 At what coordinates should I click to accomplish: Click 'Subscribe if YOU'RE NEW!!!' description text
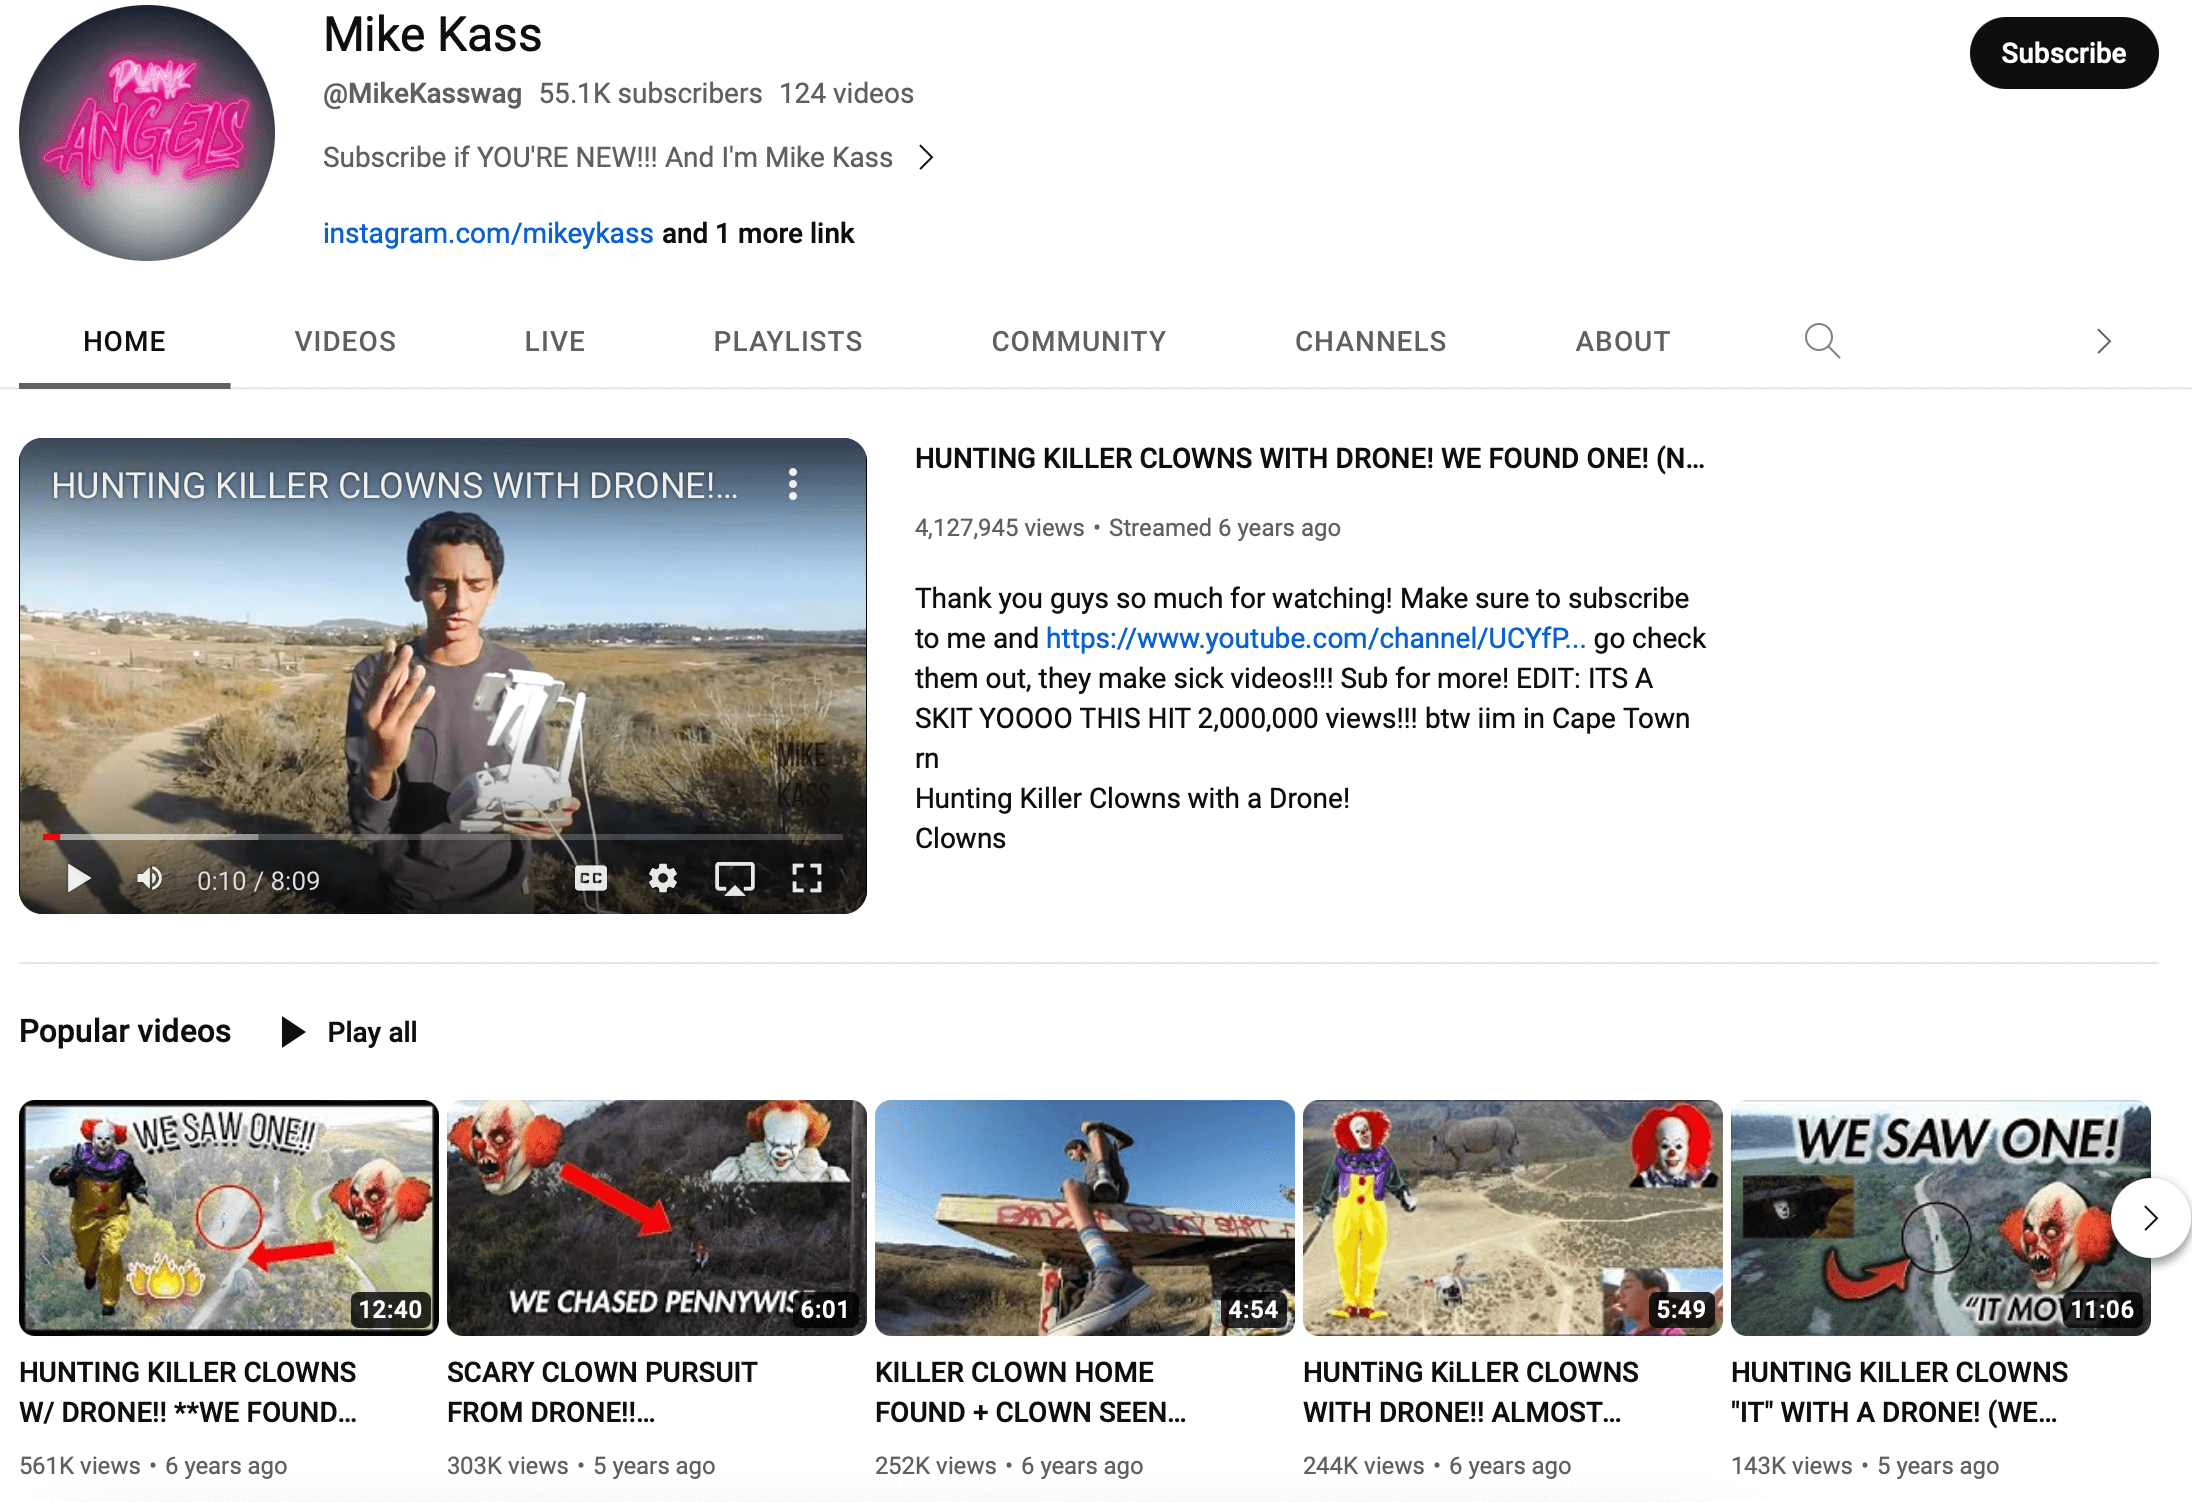click(x=608, y=157)
